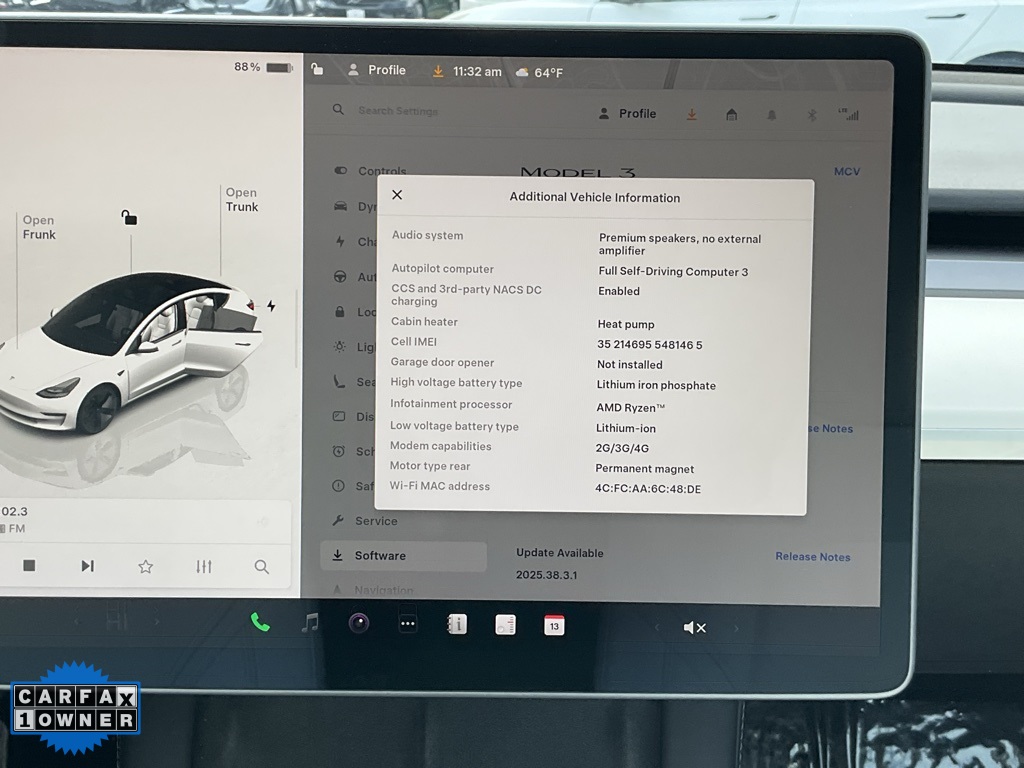Open the app launcher ellipsis icon
This screenshot has width=1024, height=768.
[407, 623]
